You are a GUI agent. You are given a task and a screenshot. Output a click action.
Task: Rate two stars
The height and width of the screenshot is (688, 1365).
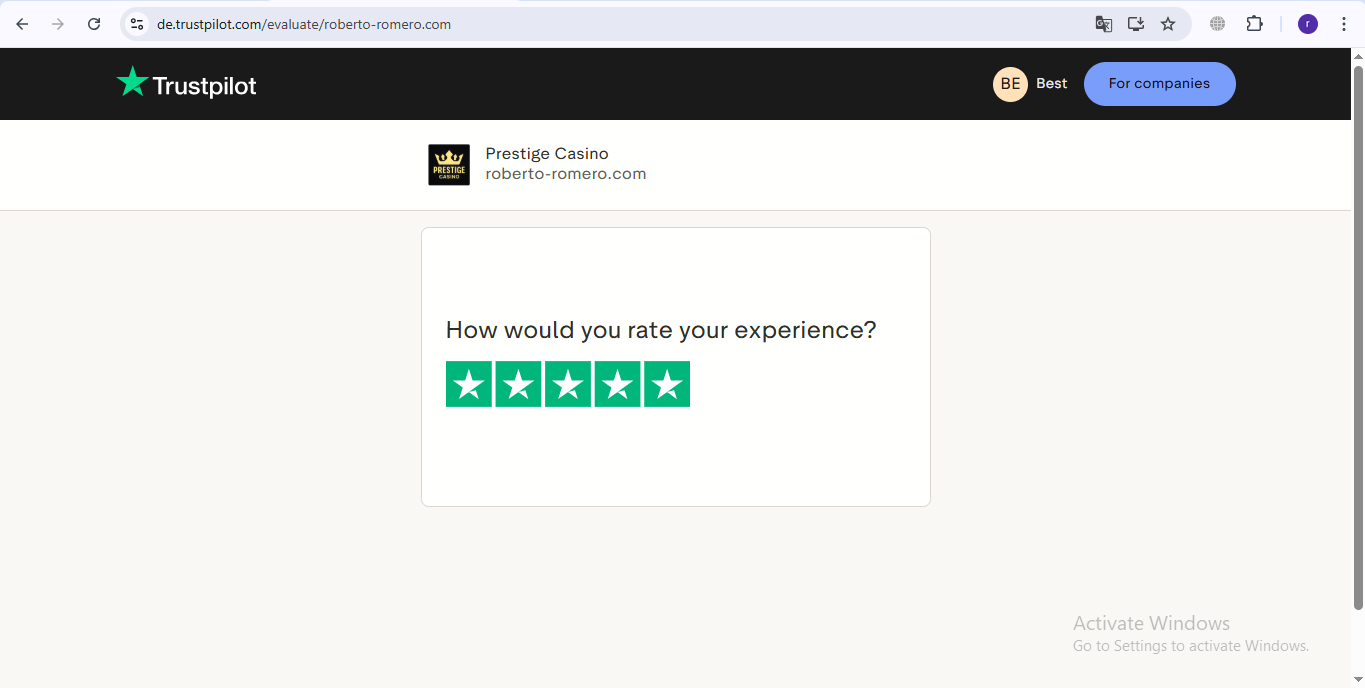pyautogui.click(x=518, y=384)
